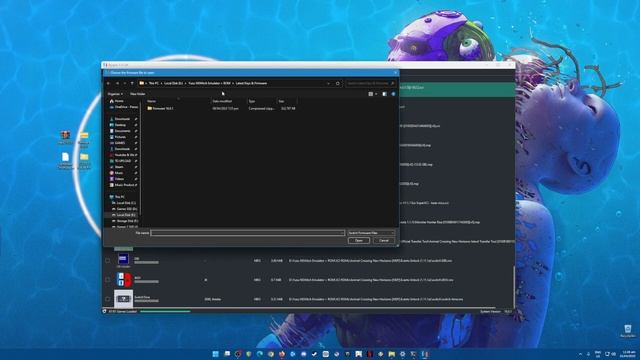Click the Open button

(x=359, y=241)
